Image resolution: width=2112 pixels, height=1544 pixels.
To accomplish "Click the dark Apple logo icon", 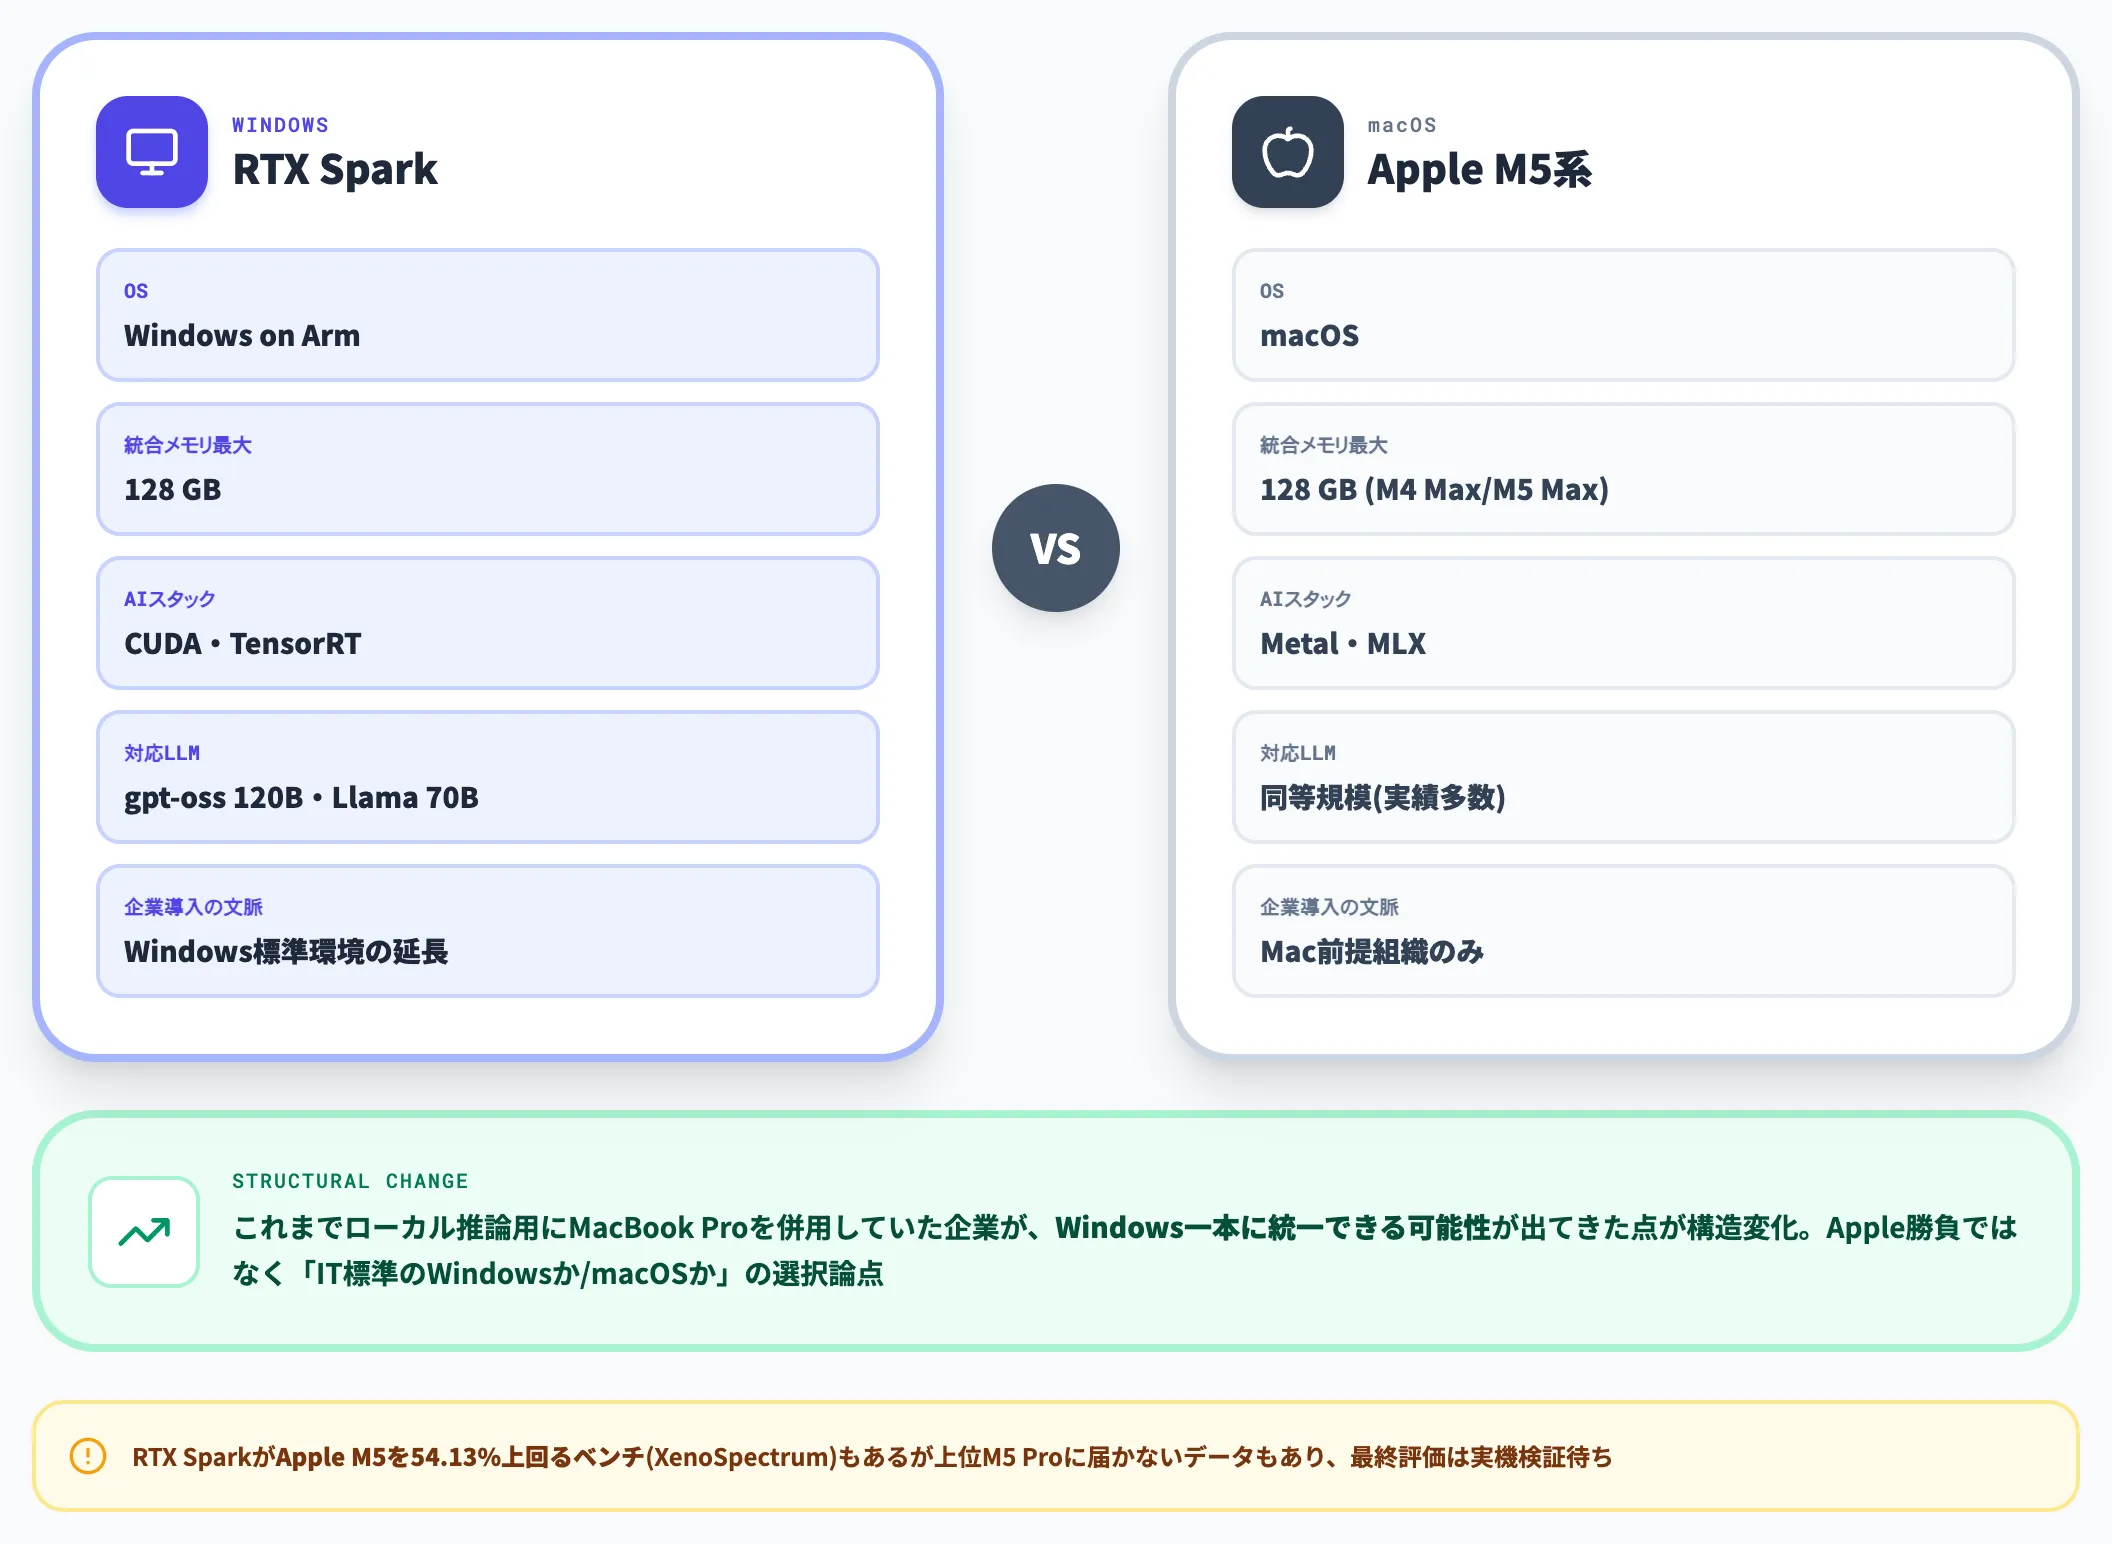I will (1288, 152).
